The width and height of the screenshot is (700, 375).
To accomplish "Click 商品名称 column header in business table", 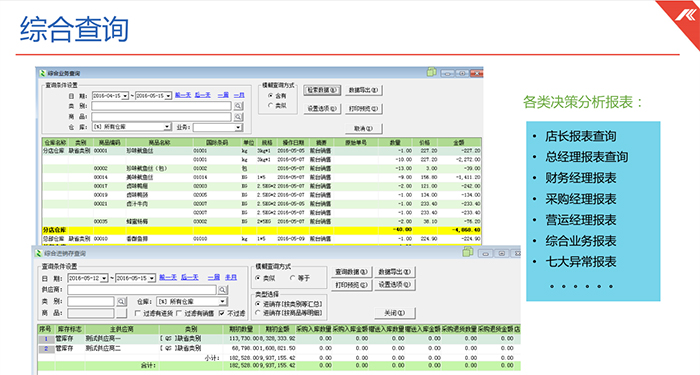I will click(159, 143).
